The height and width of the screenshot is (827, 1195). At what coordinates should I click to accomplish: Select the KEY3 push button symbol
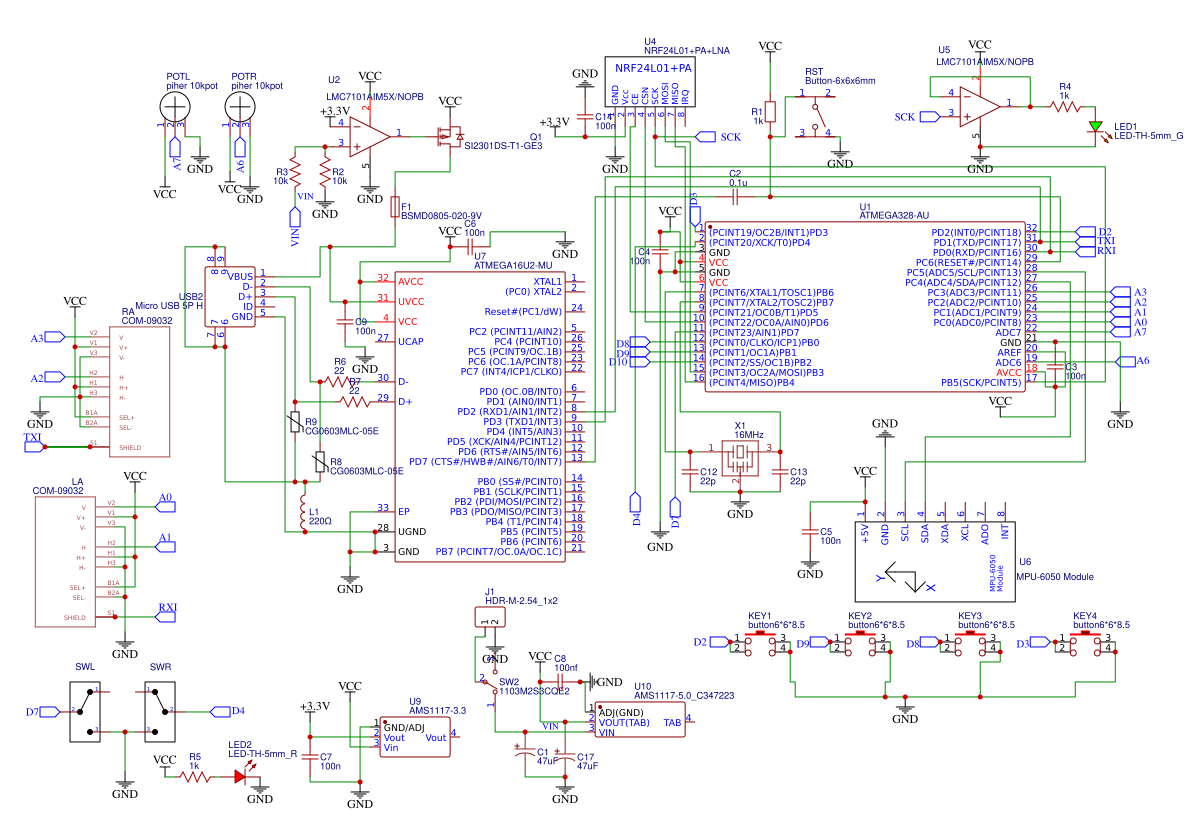click(x=970, y=642)
